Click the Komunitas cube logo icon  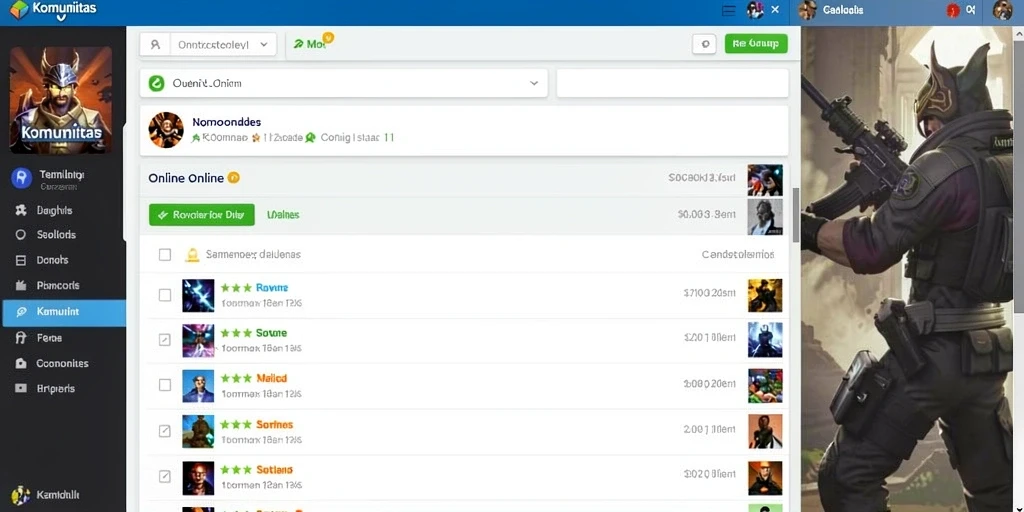click(x=19, y=9)
